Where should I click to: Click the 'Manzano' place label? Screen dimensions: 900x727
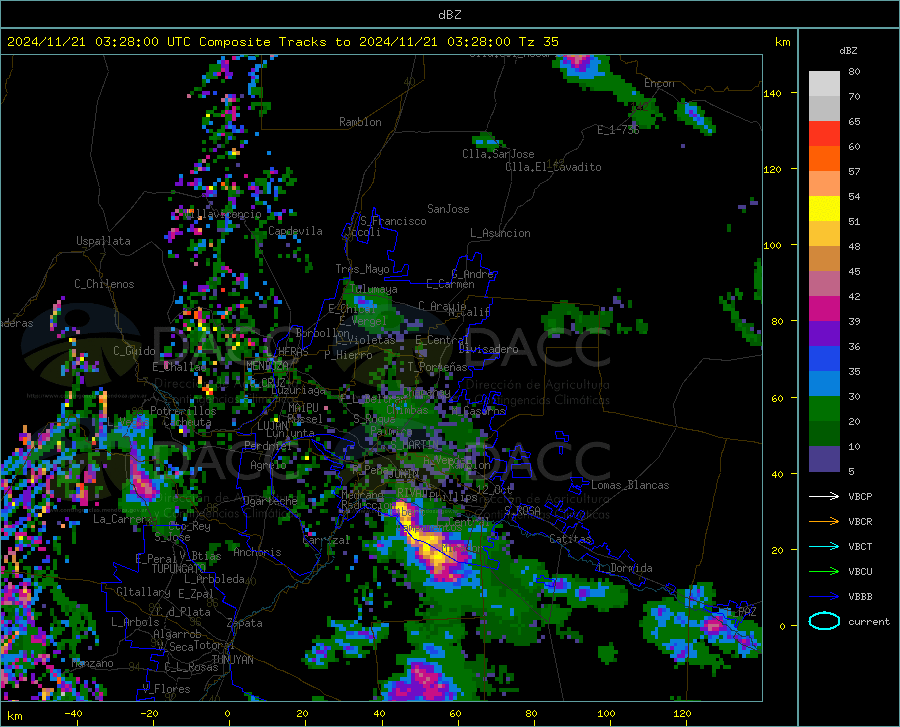92,663
